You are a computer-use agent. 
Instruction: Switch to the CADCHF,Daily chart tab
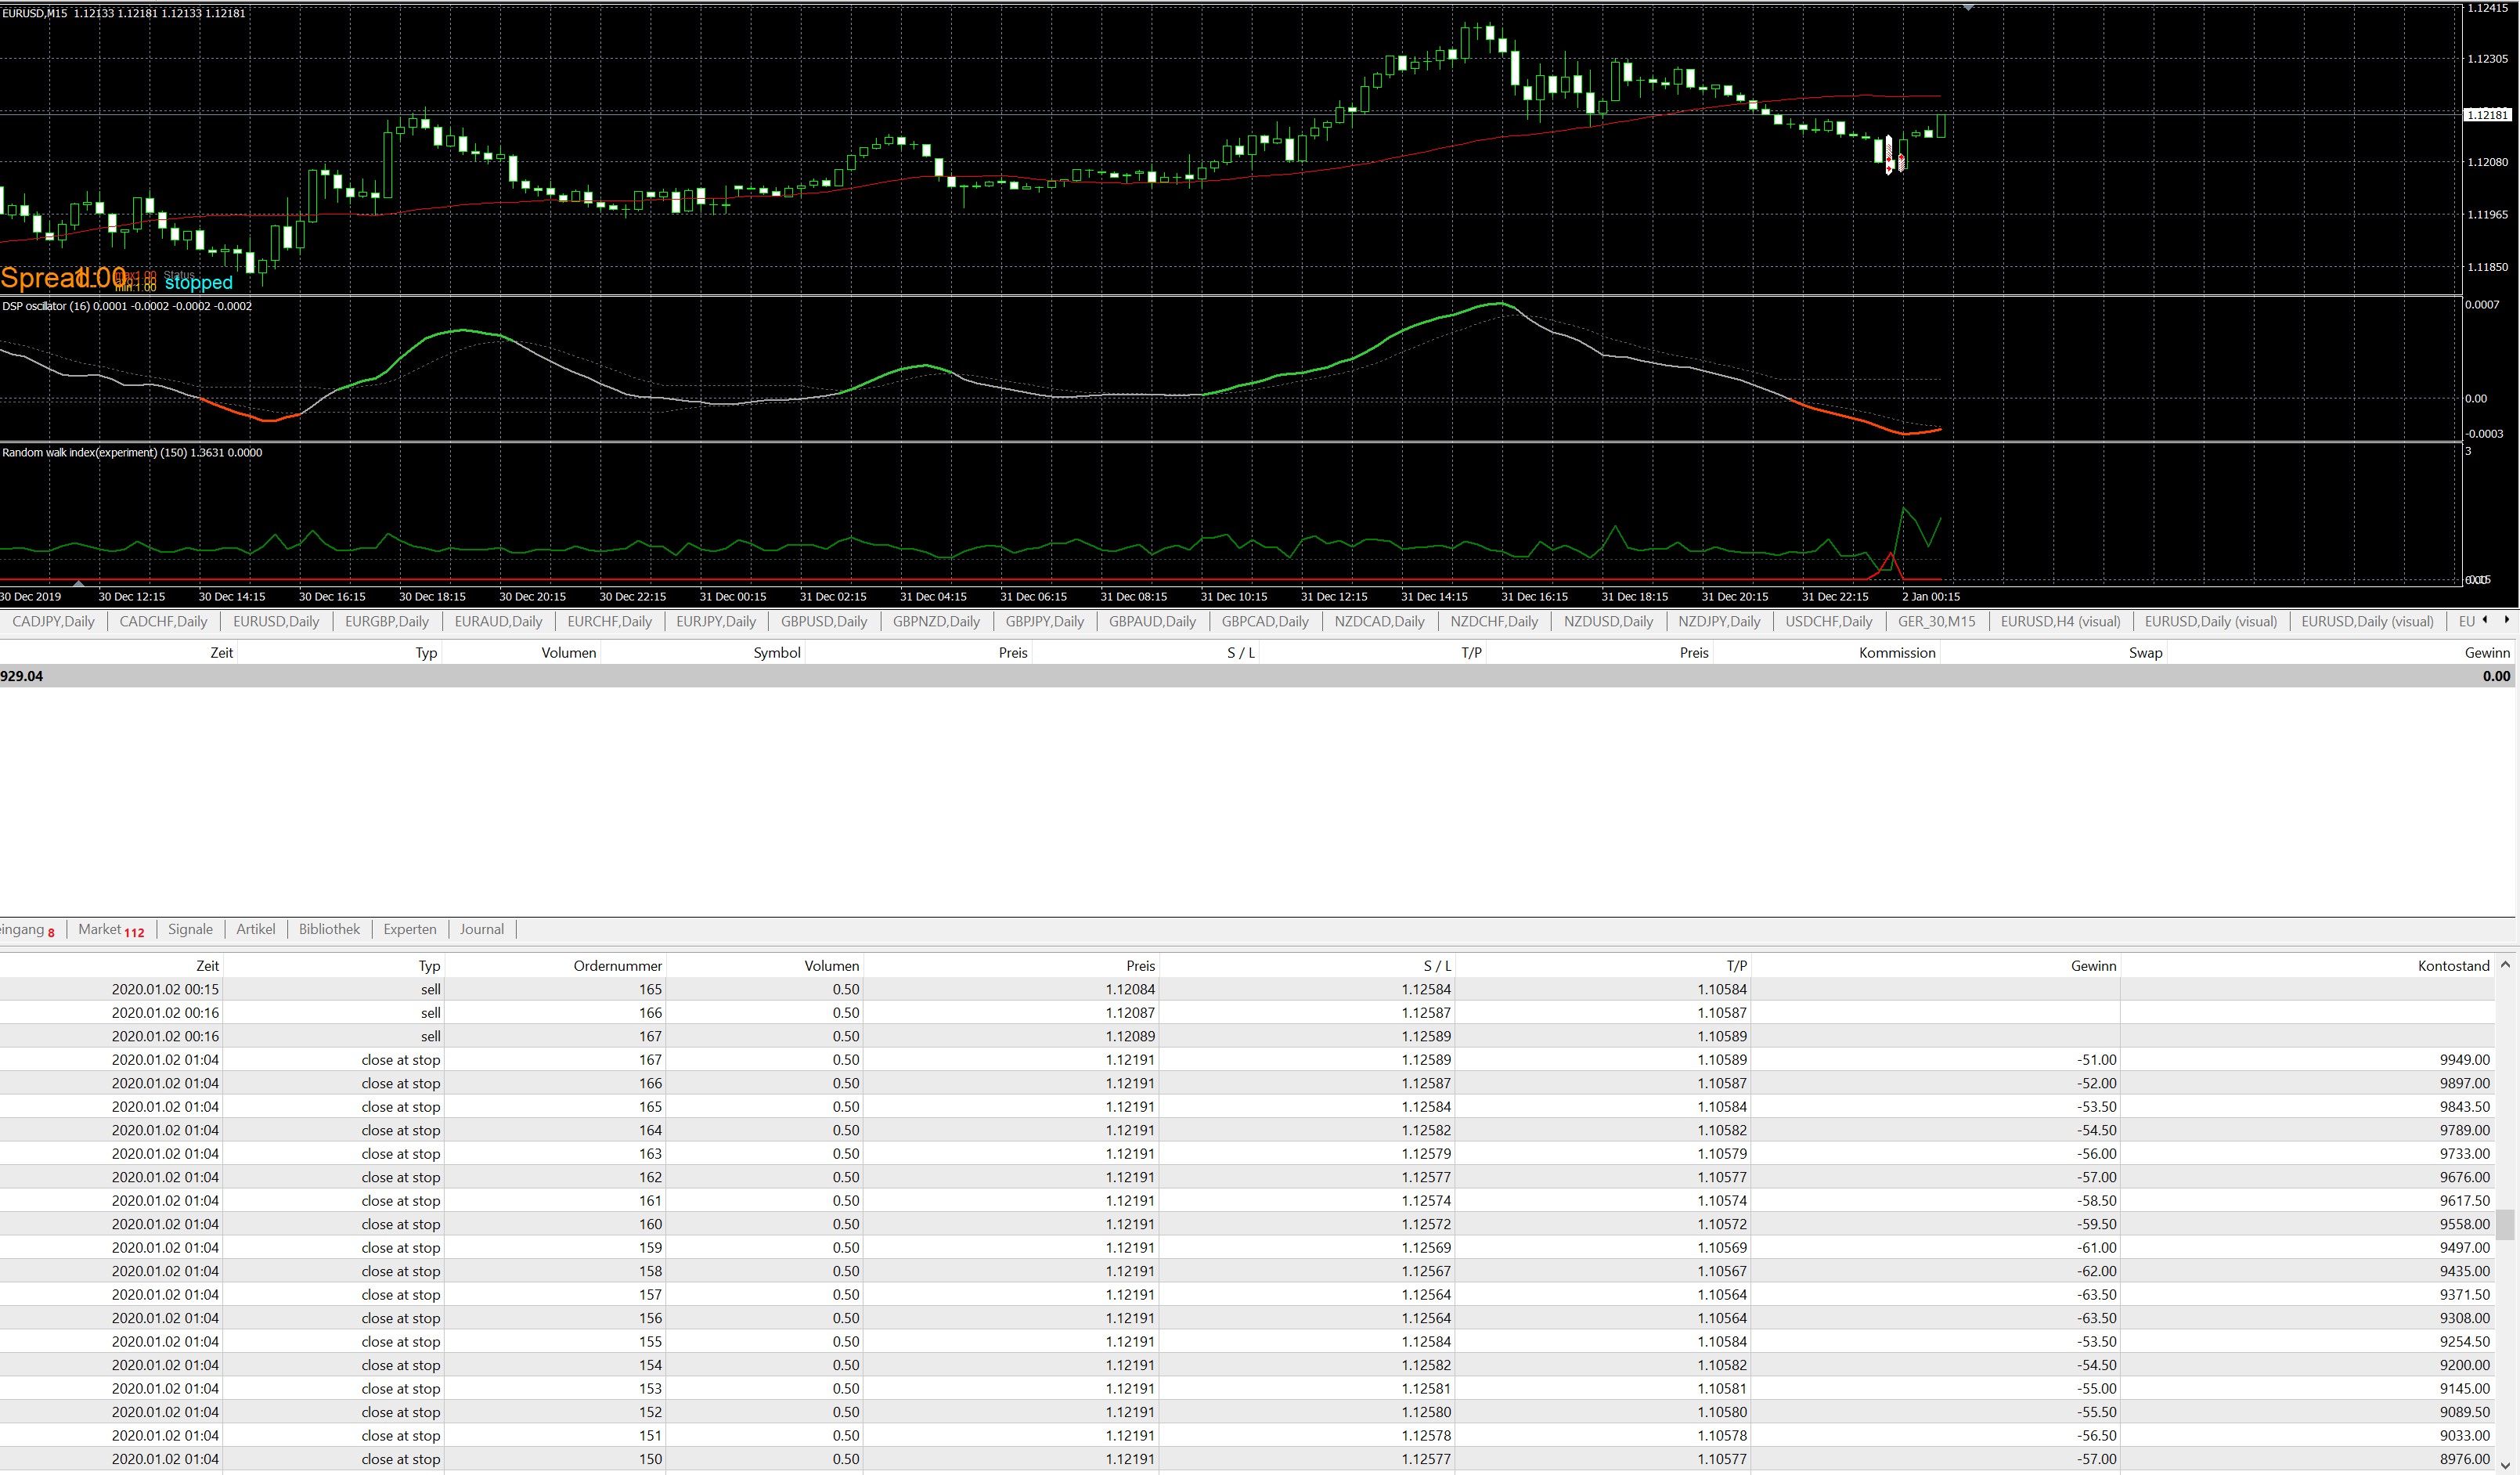click(x=163, y=621)
